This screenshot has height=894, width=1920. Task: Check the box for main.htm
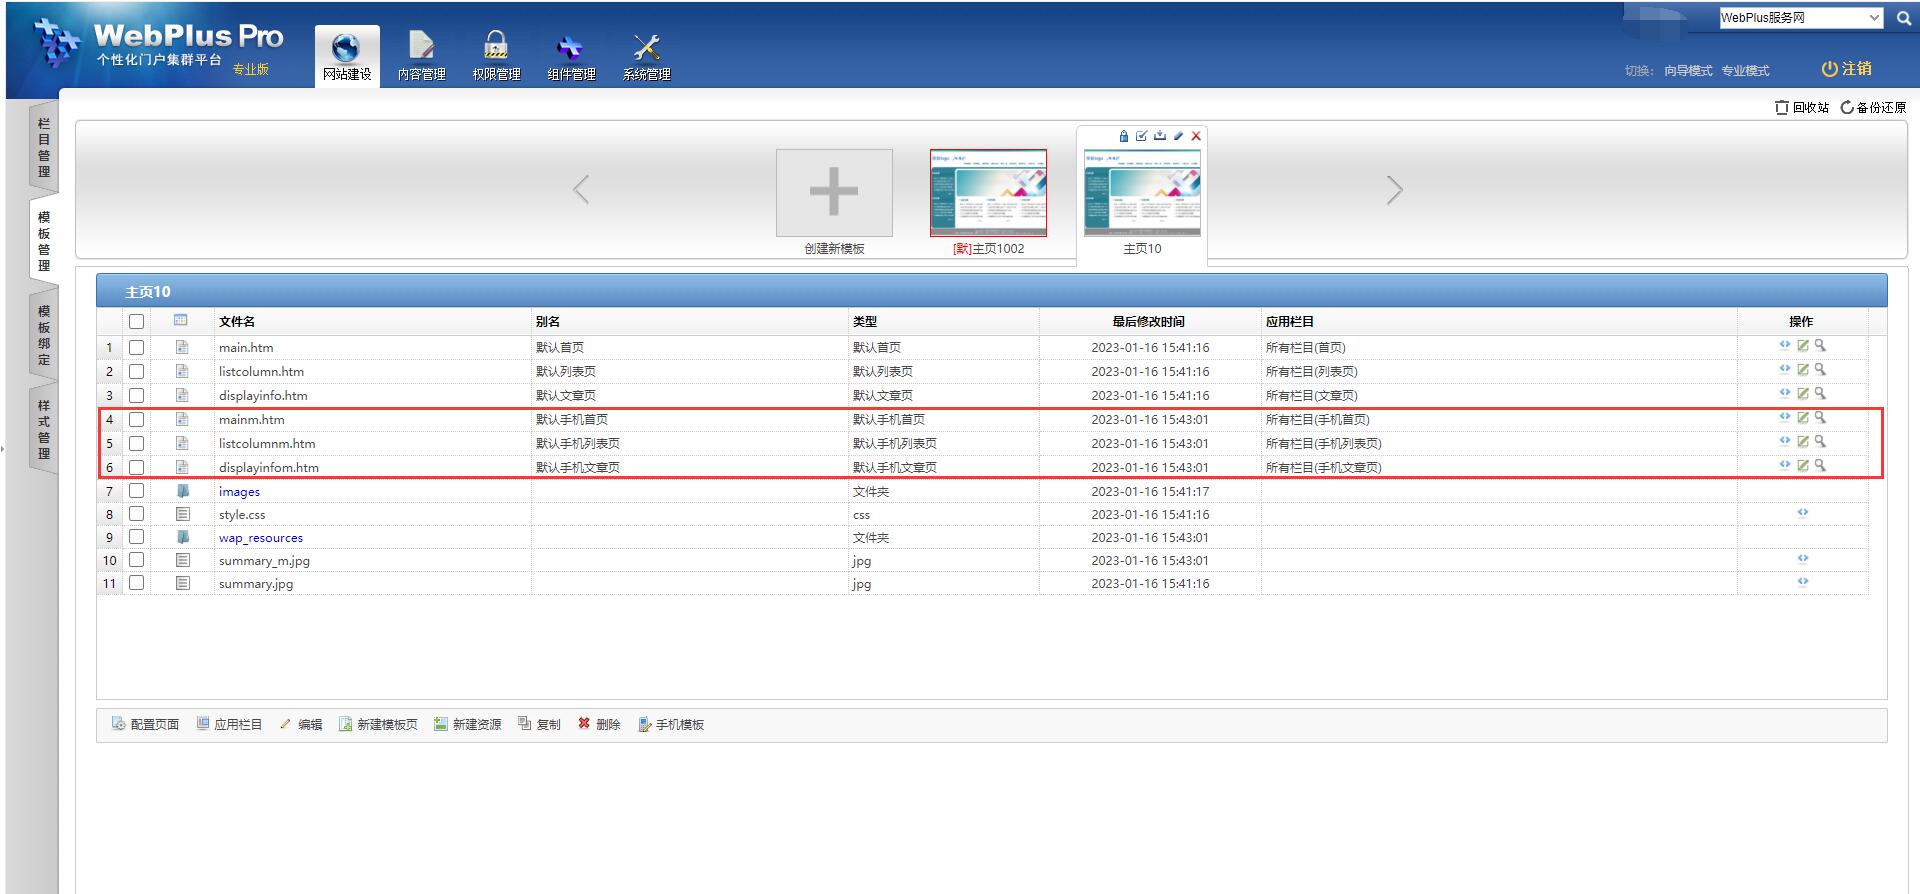click(136, 348)
